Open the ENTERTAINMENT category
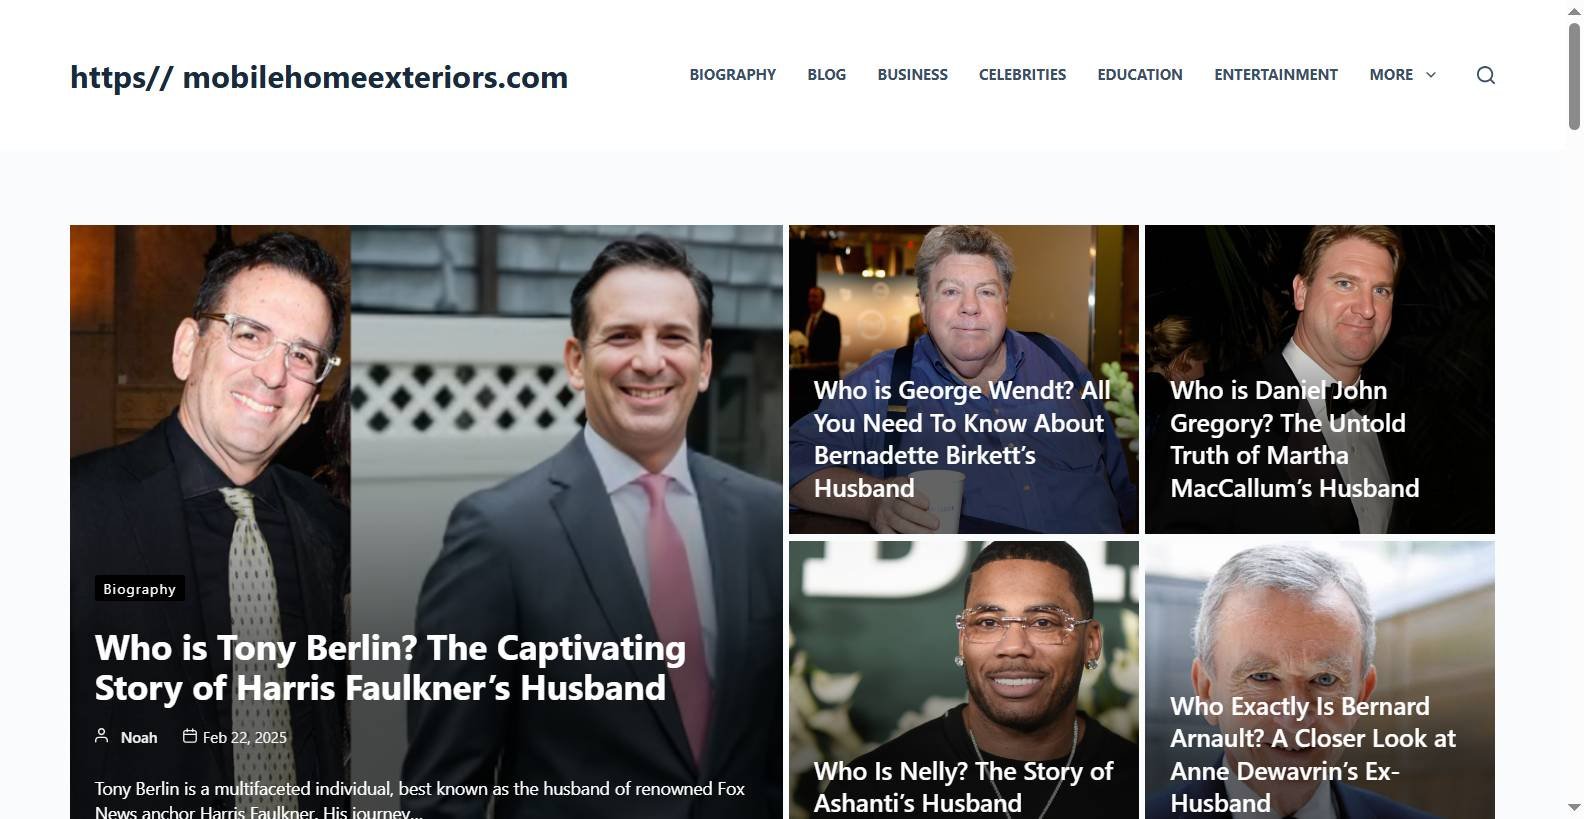The image size is (1584, 819). [x=1276, y=75]
